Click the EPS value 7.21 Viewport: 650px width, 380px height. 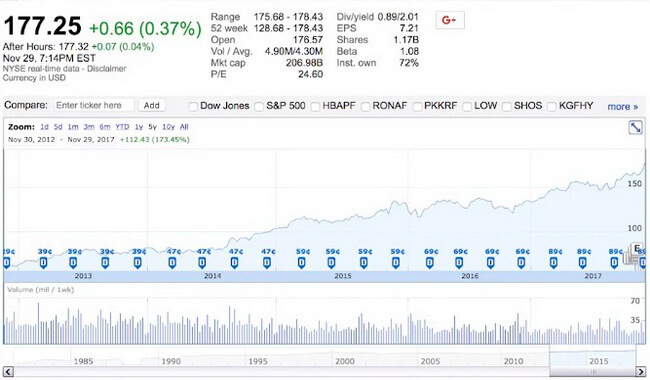pyautogui.click(x=409, y=28)
